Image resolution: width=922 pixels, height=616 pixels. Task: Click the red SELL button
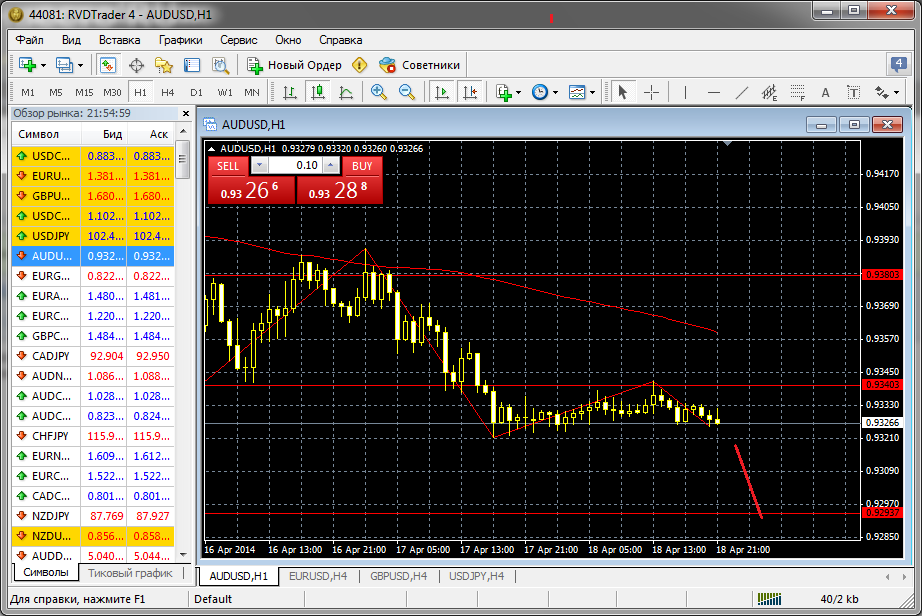click(228, 165)
